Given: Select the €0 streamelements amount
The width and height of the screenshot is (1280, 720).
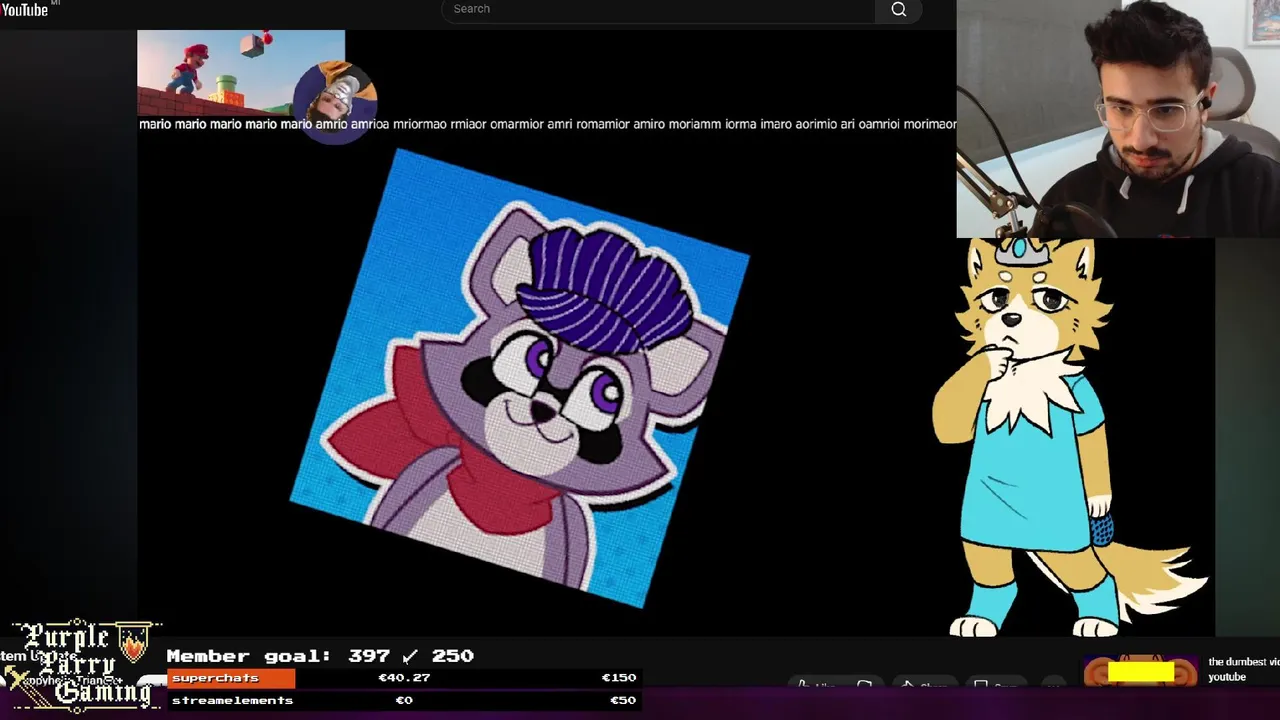Looking at the screenshot, I should click(x=404, y=700).
